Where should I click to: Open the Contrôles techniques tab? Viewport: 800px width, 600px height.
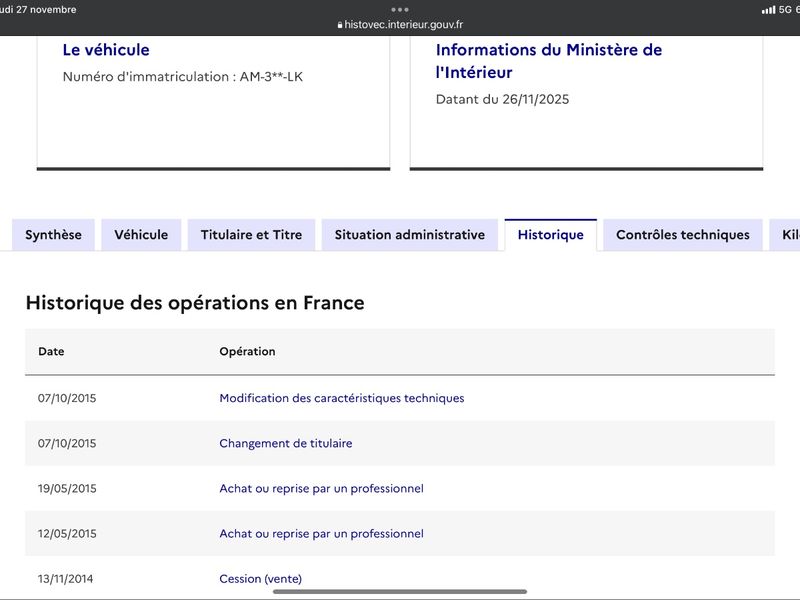tap(682, 235)
